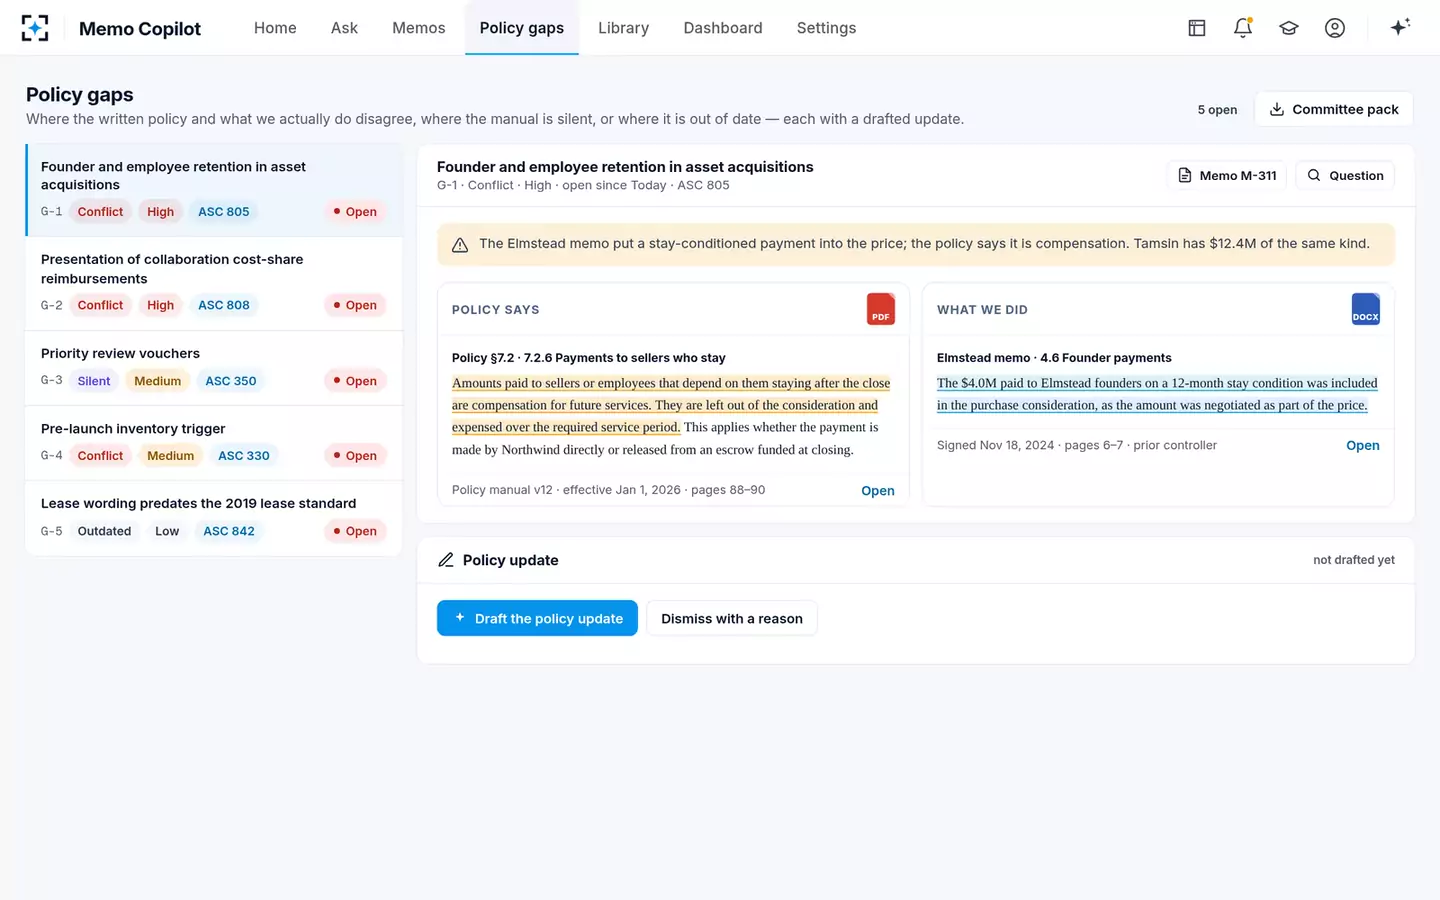Screen dimensions: 1440x900
Task: Click the Open status on G-5
Action: (355, 531)
